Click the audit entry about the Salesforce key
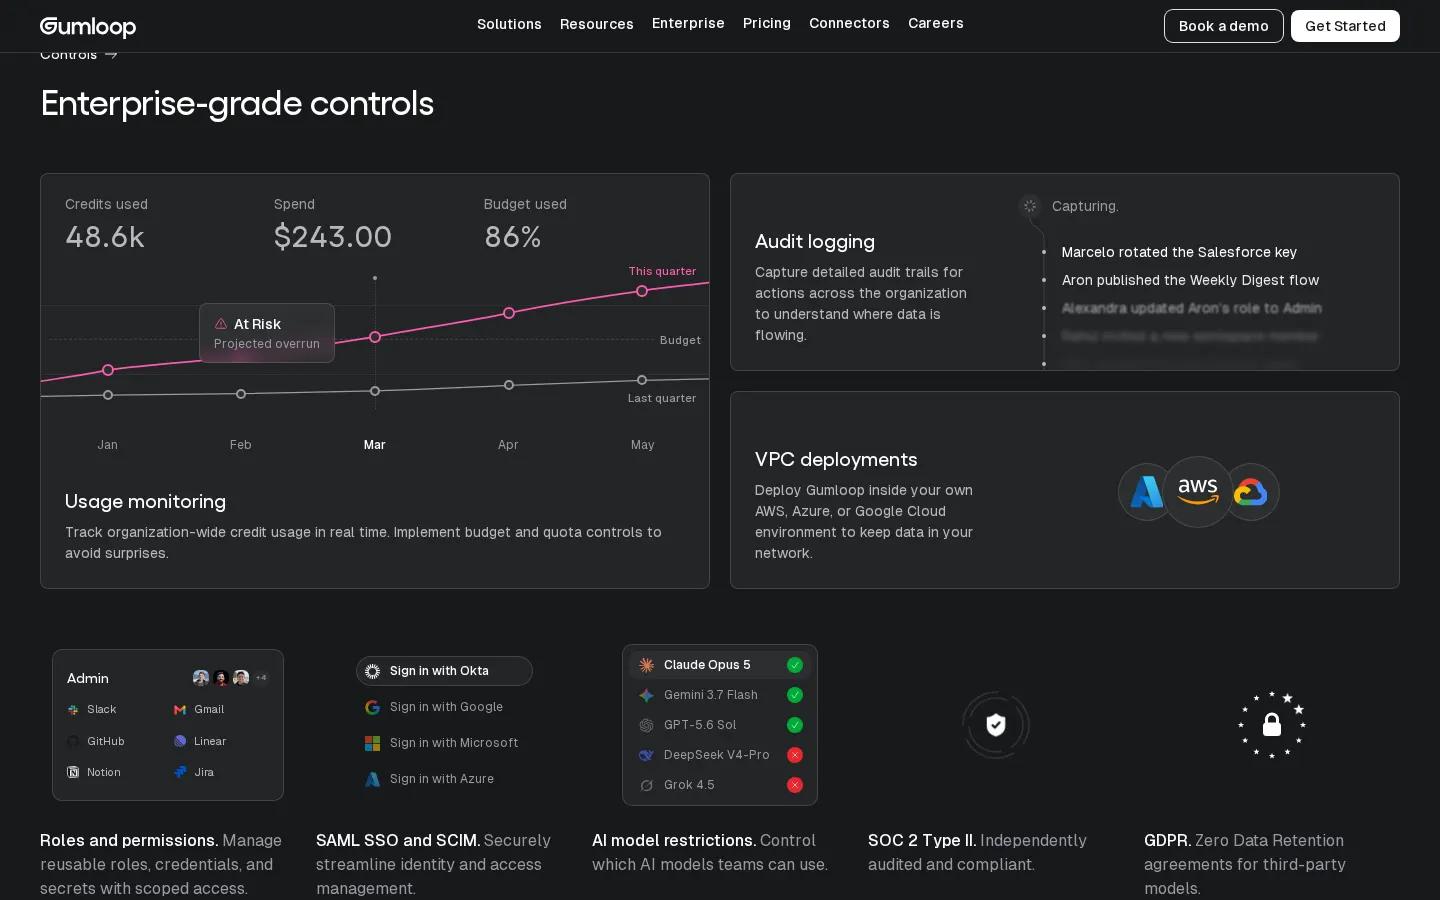 [1179, 252]
